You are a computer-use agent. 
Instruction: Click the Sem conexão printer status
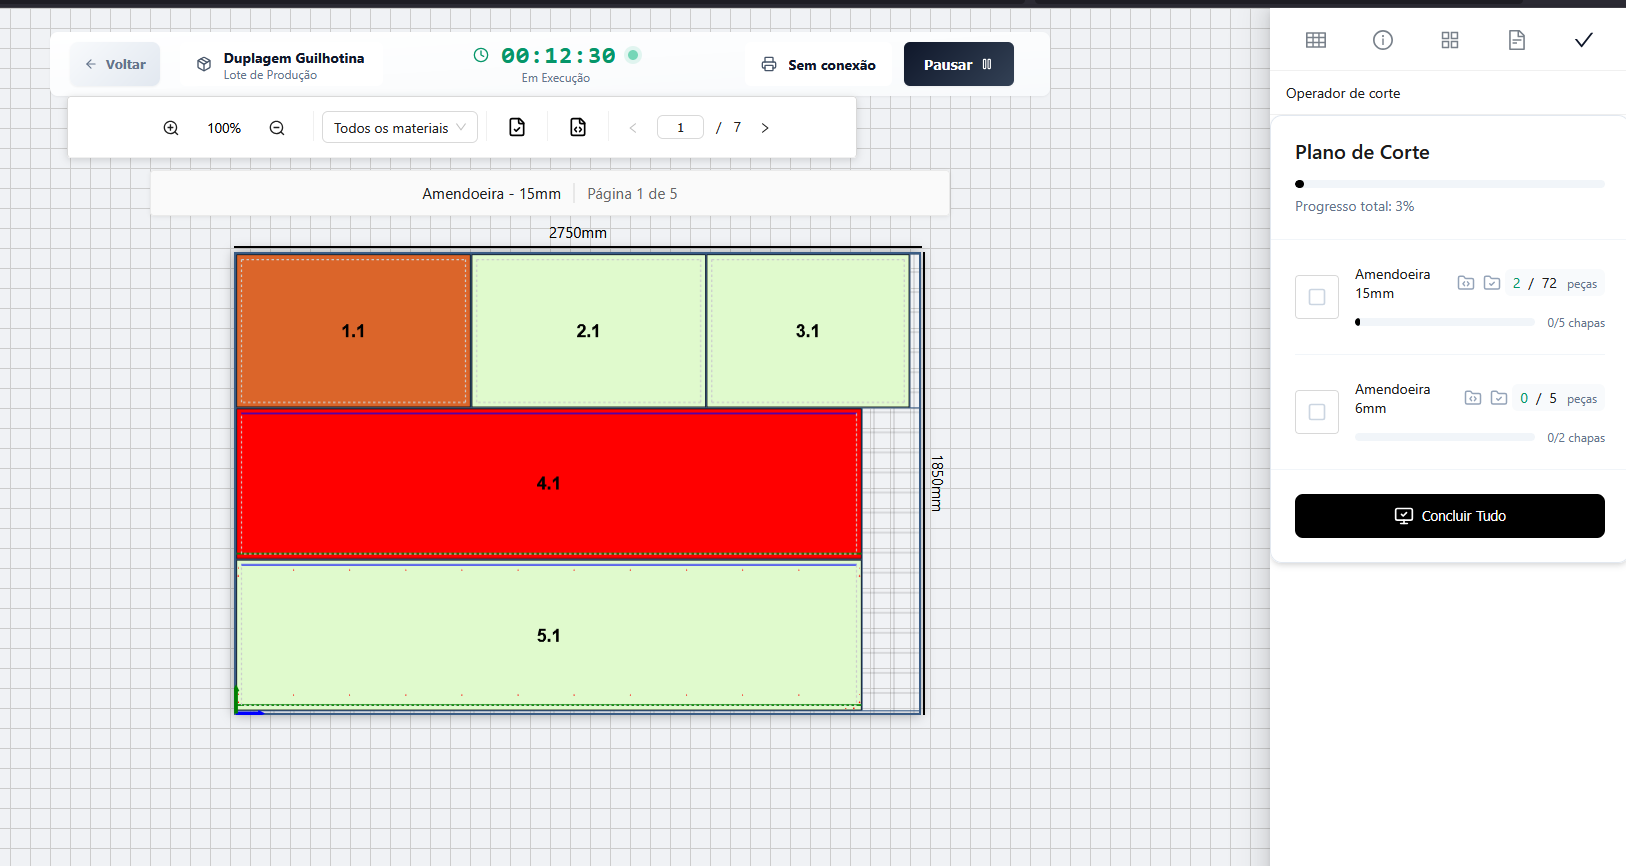818,65
